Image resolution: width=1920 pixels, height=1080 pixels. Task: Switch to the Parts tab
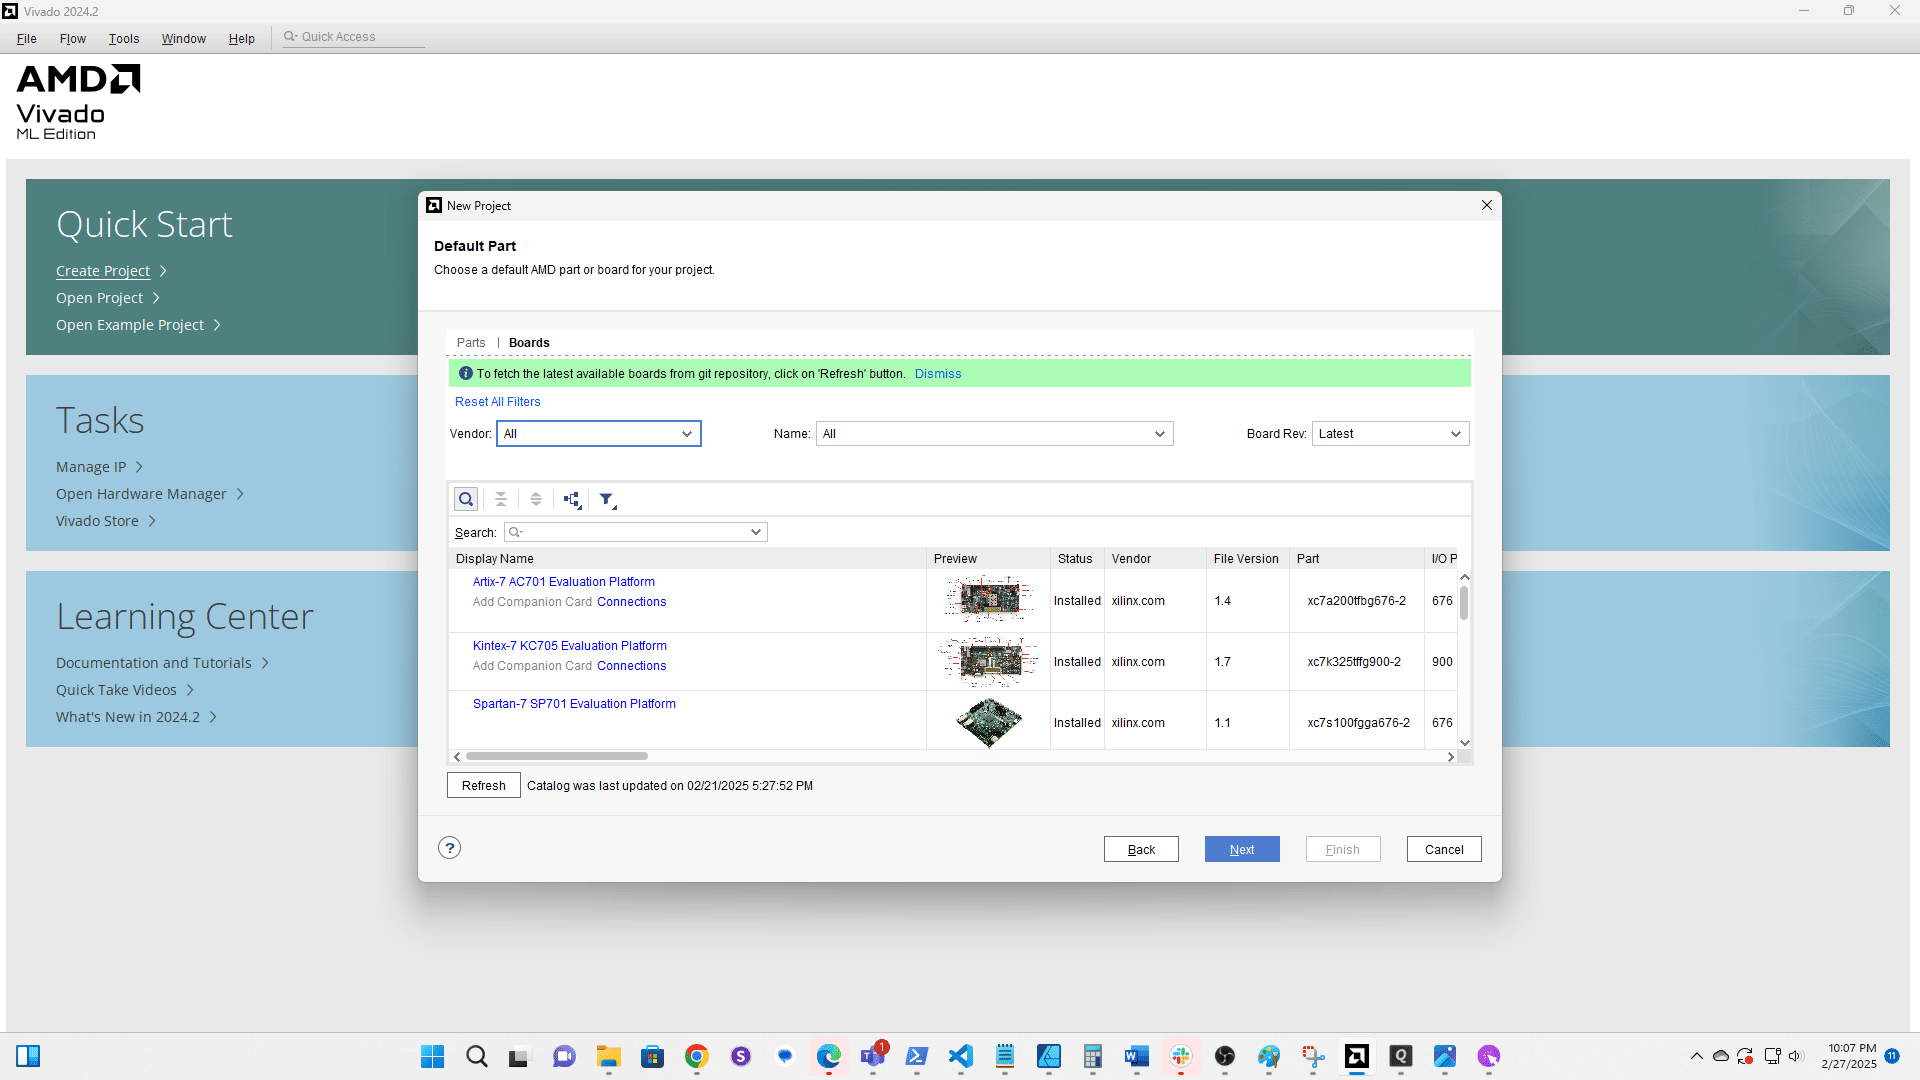click(471, 342)
